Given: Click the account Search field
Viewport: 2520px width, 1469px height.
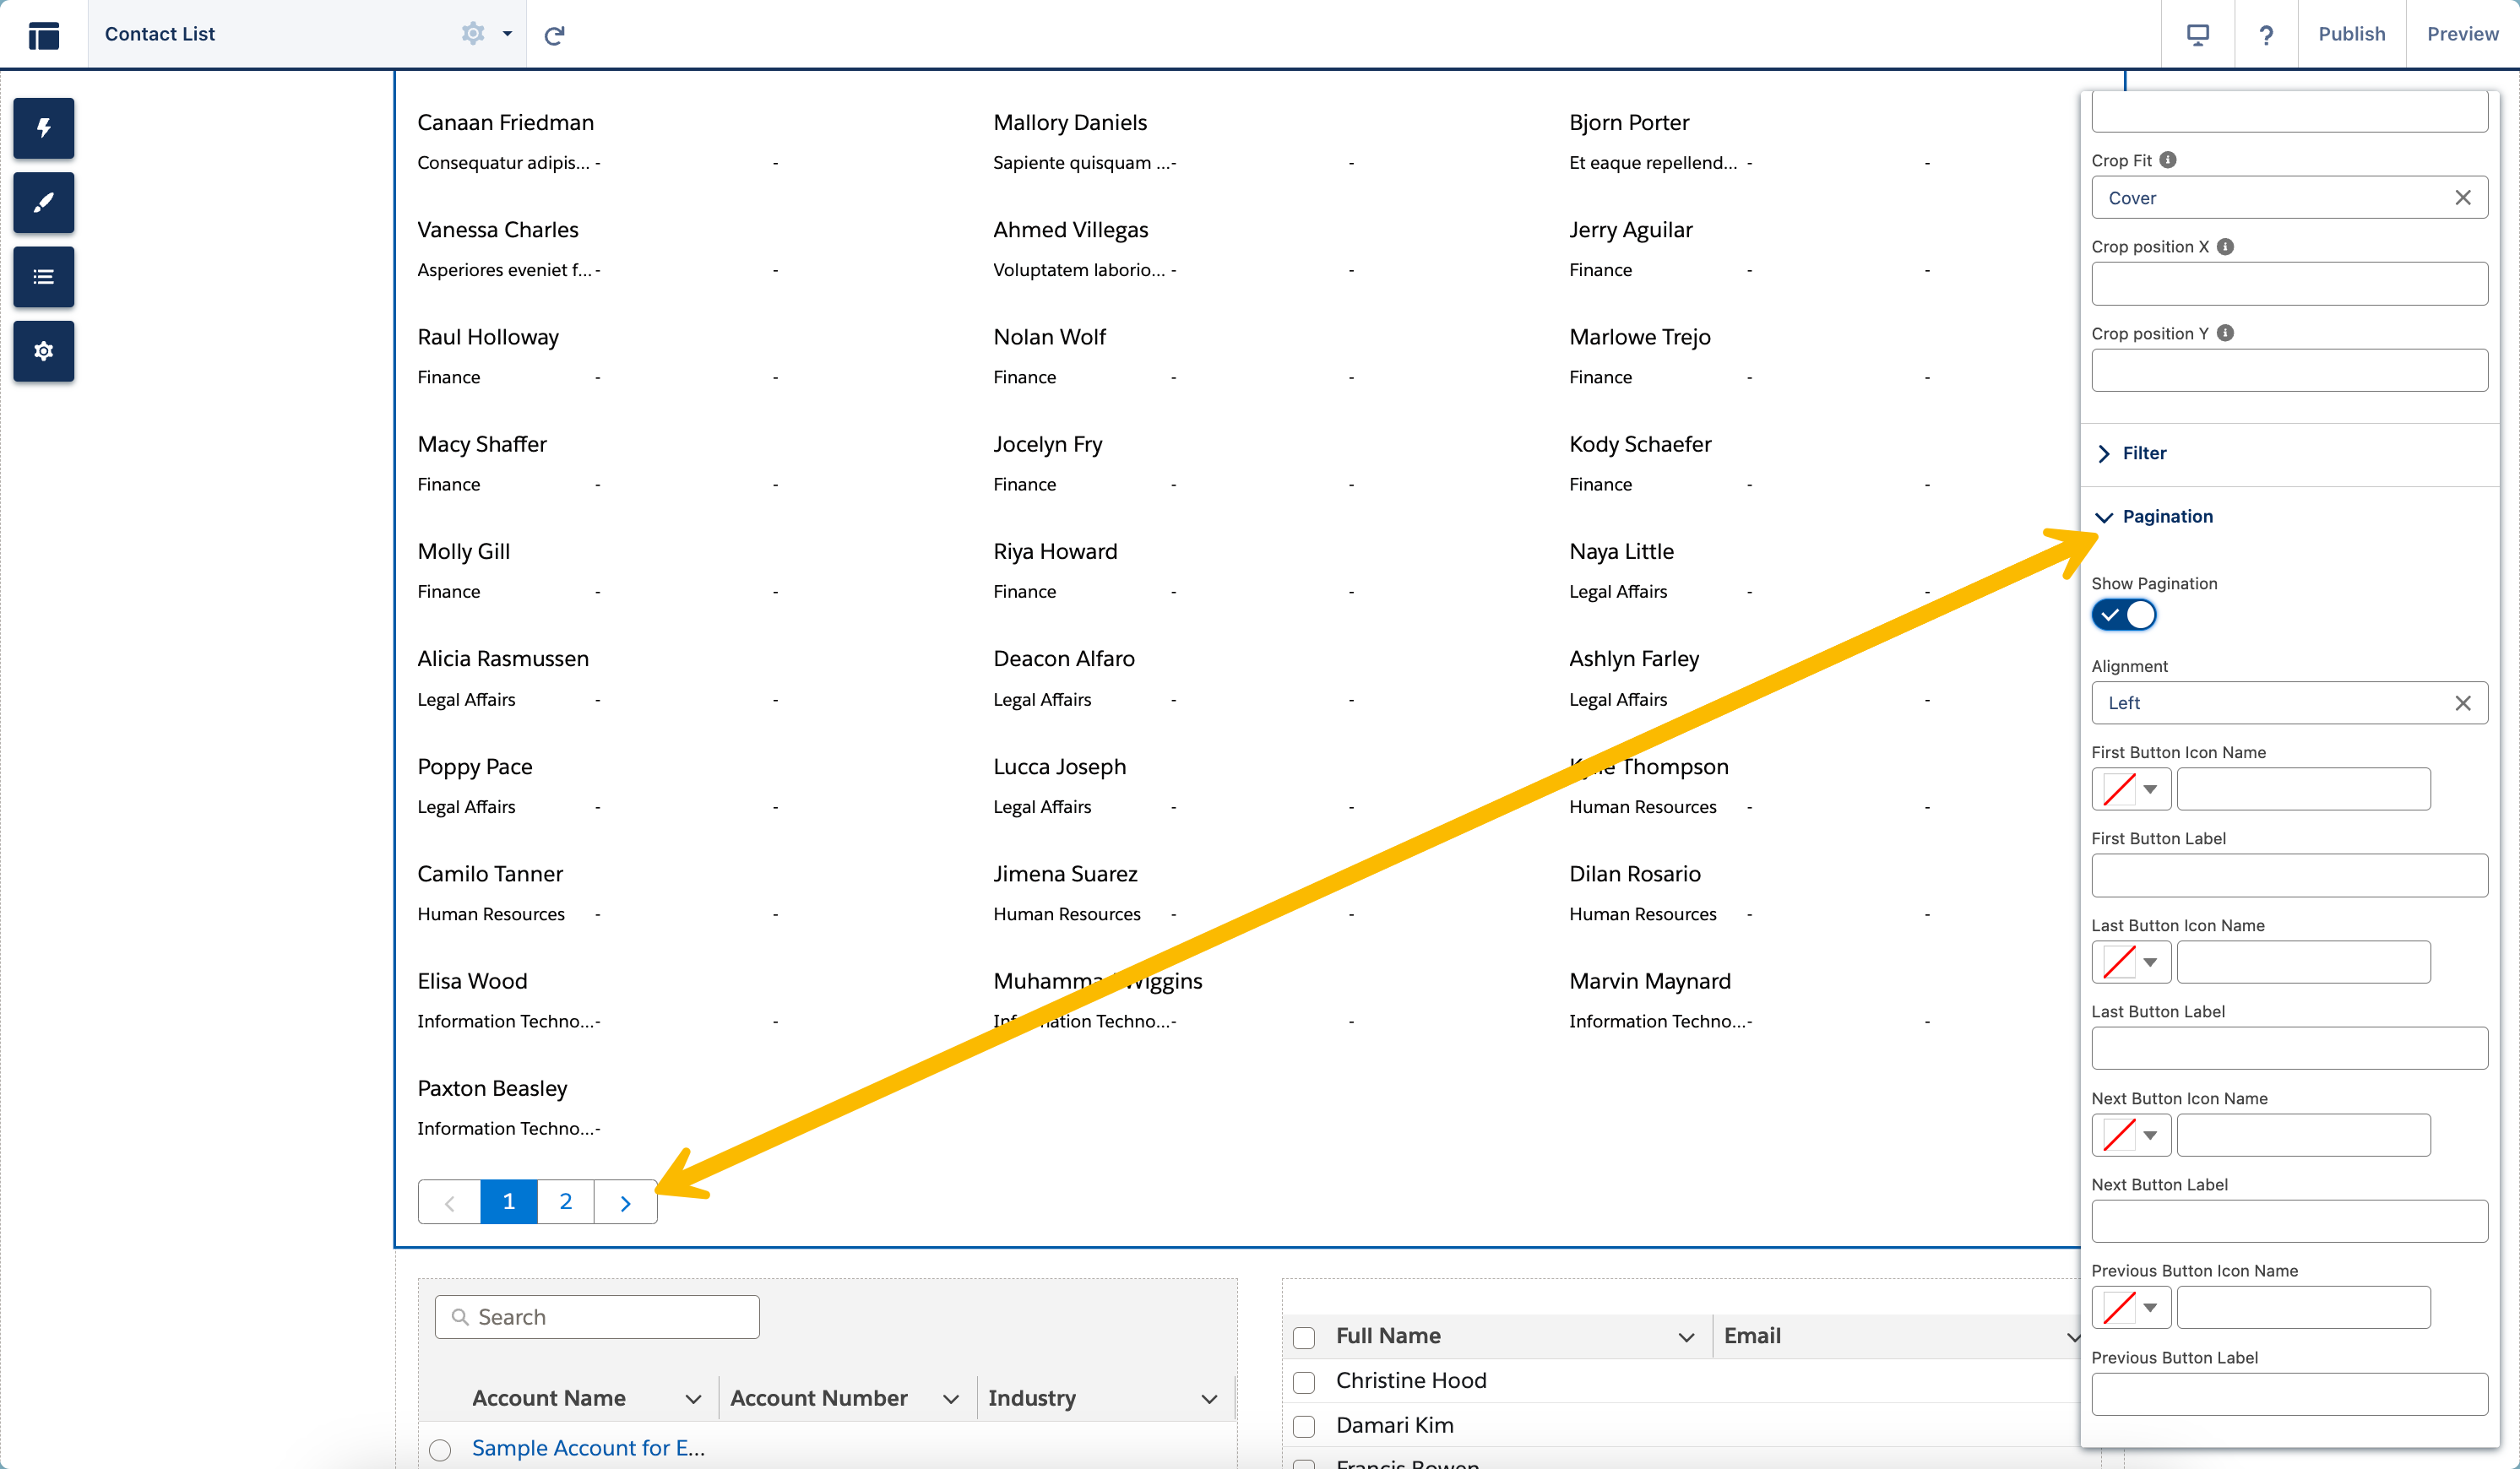Looking at the screenshot, I should click(x=598, y=1317).
